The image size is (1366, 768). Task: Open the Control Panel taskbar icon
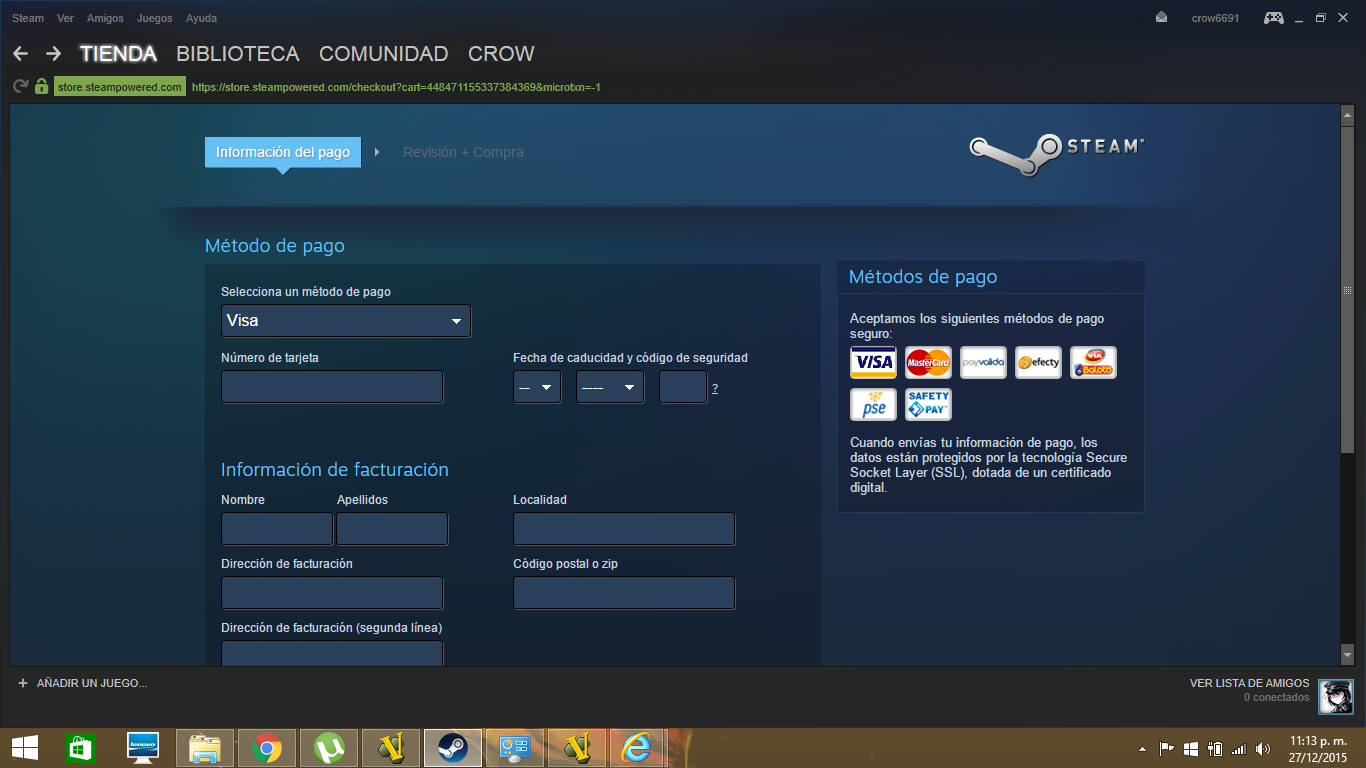click(x=515, y=747)
